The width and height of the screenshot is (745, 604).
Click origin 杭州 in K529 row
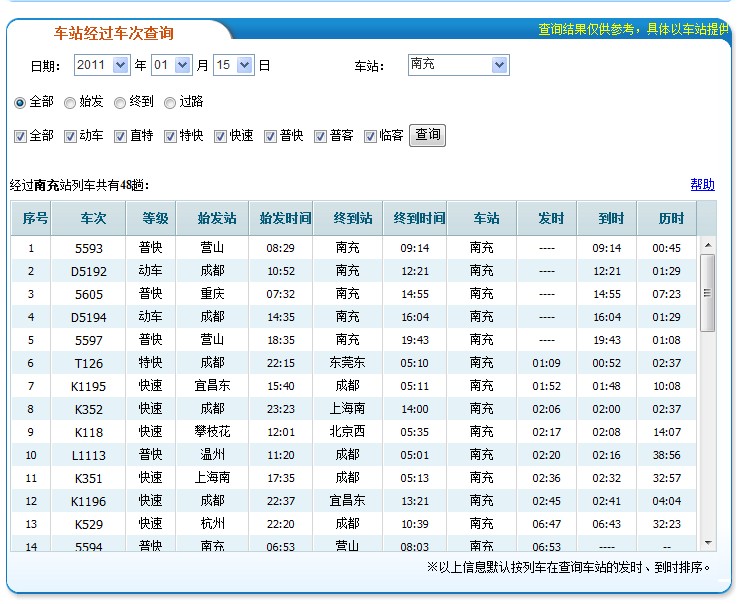(x=212, y=523)
